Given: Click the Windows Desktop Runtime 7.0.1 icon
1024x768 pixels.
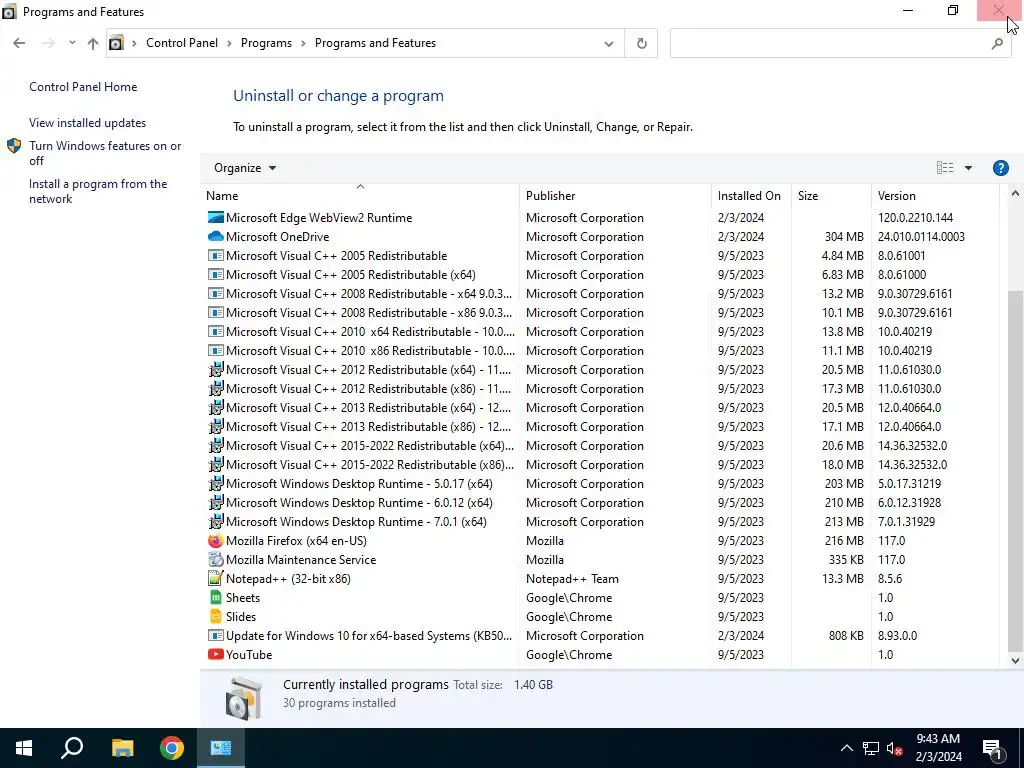Looking at the screenshot, I should click(216, 522).
